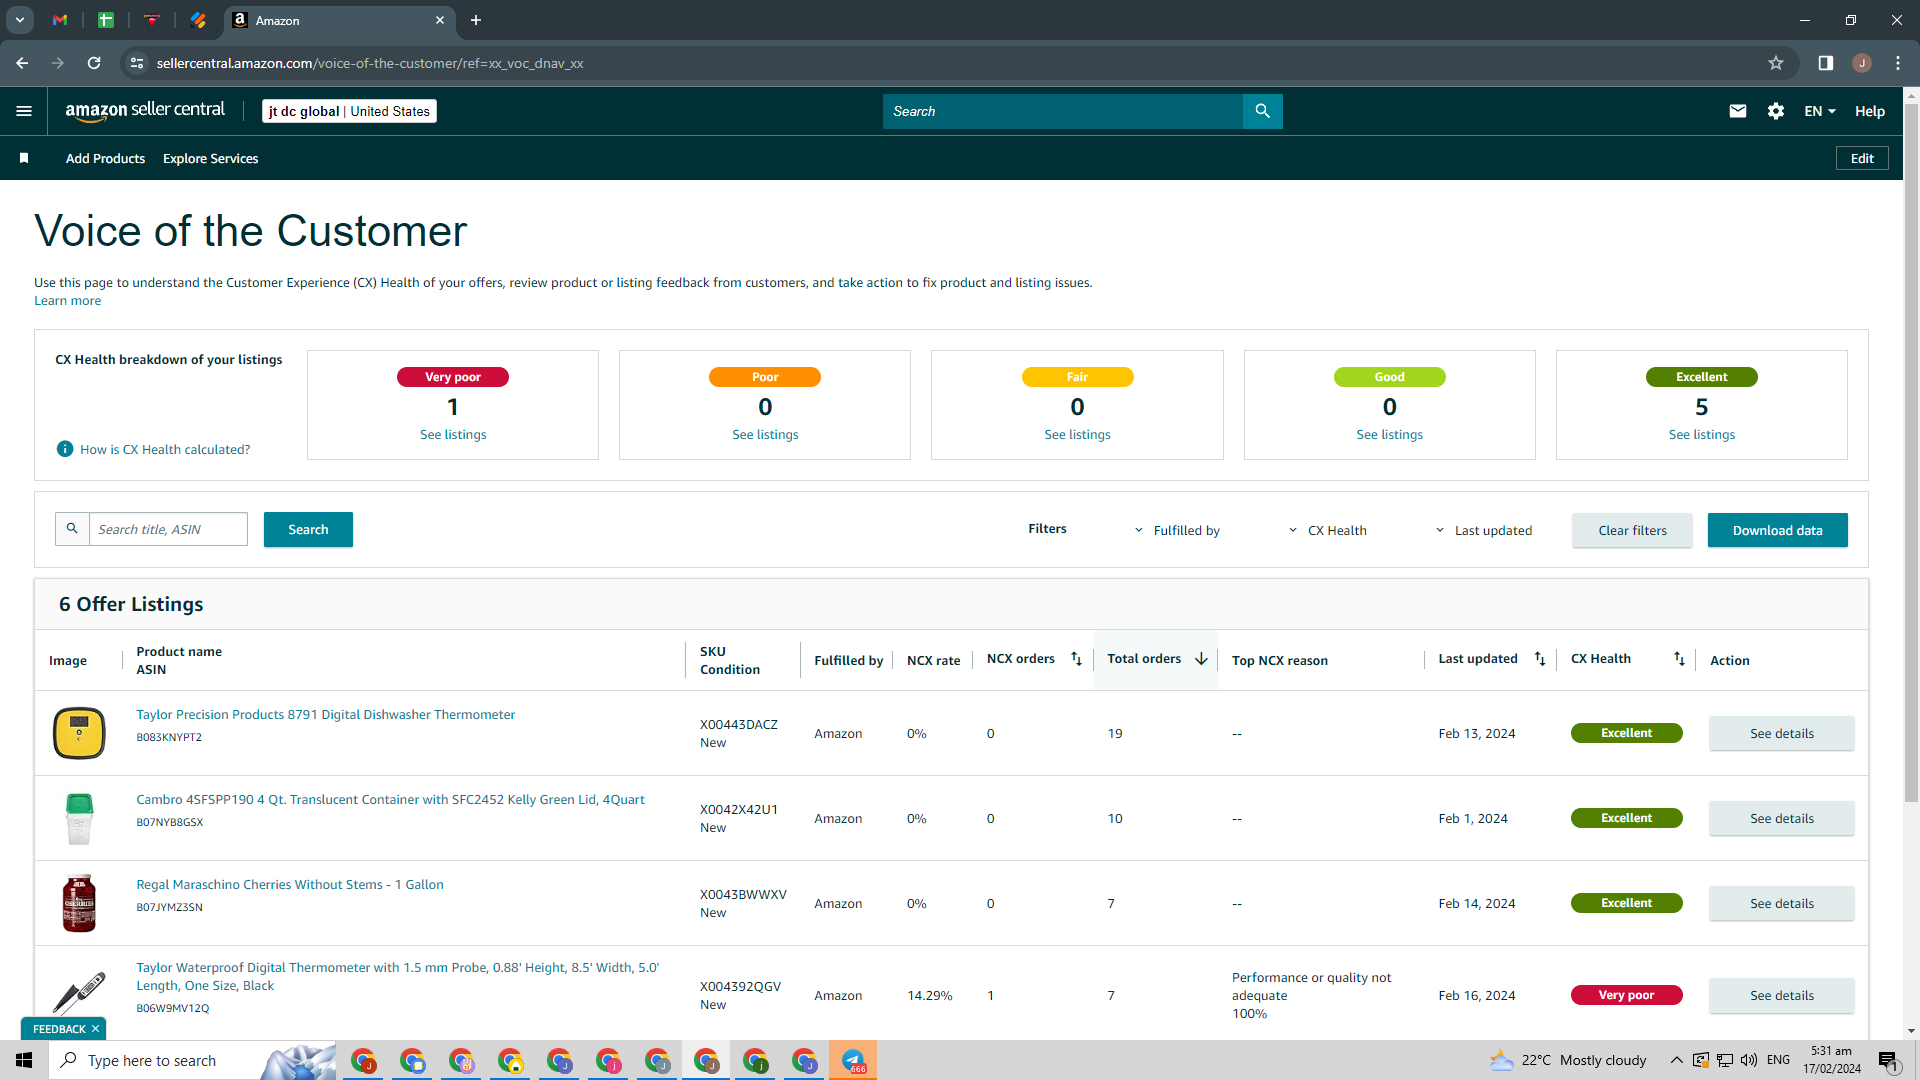
Task: See details for Cambro container row
Action: coord(1781,818)
